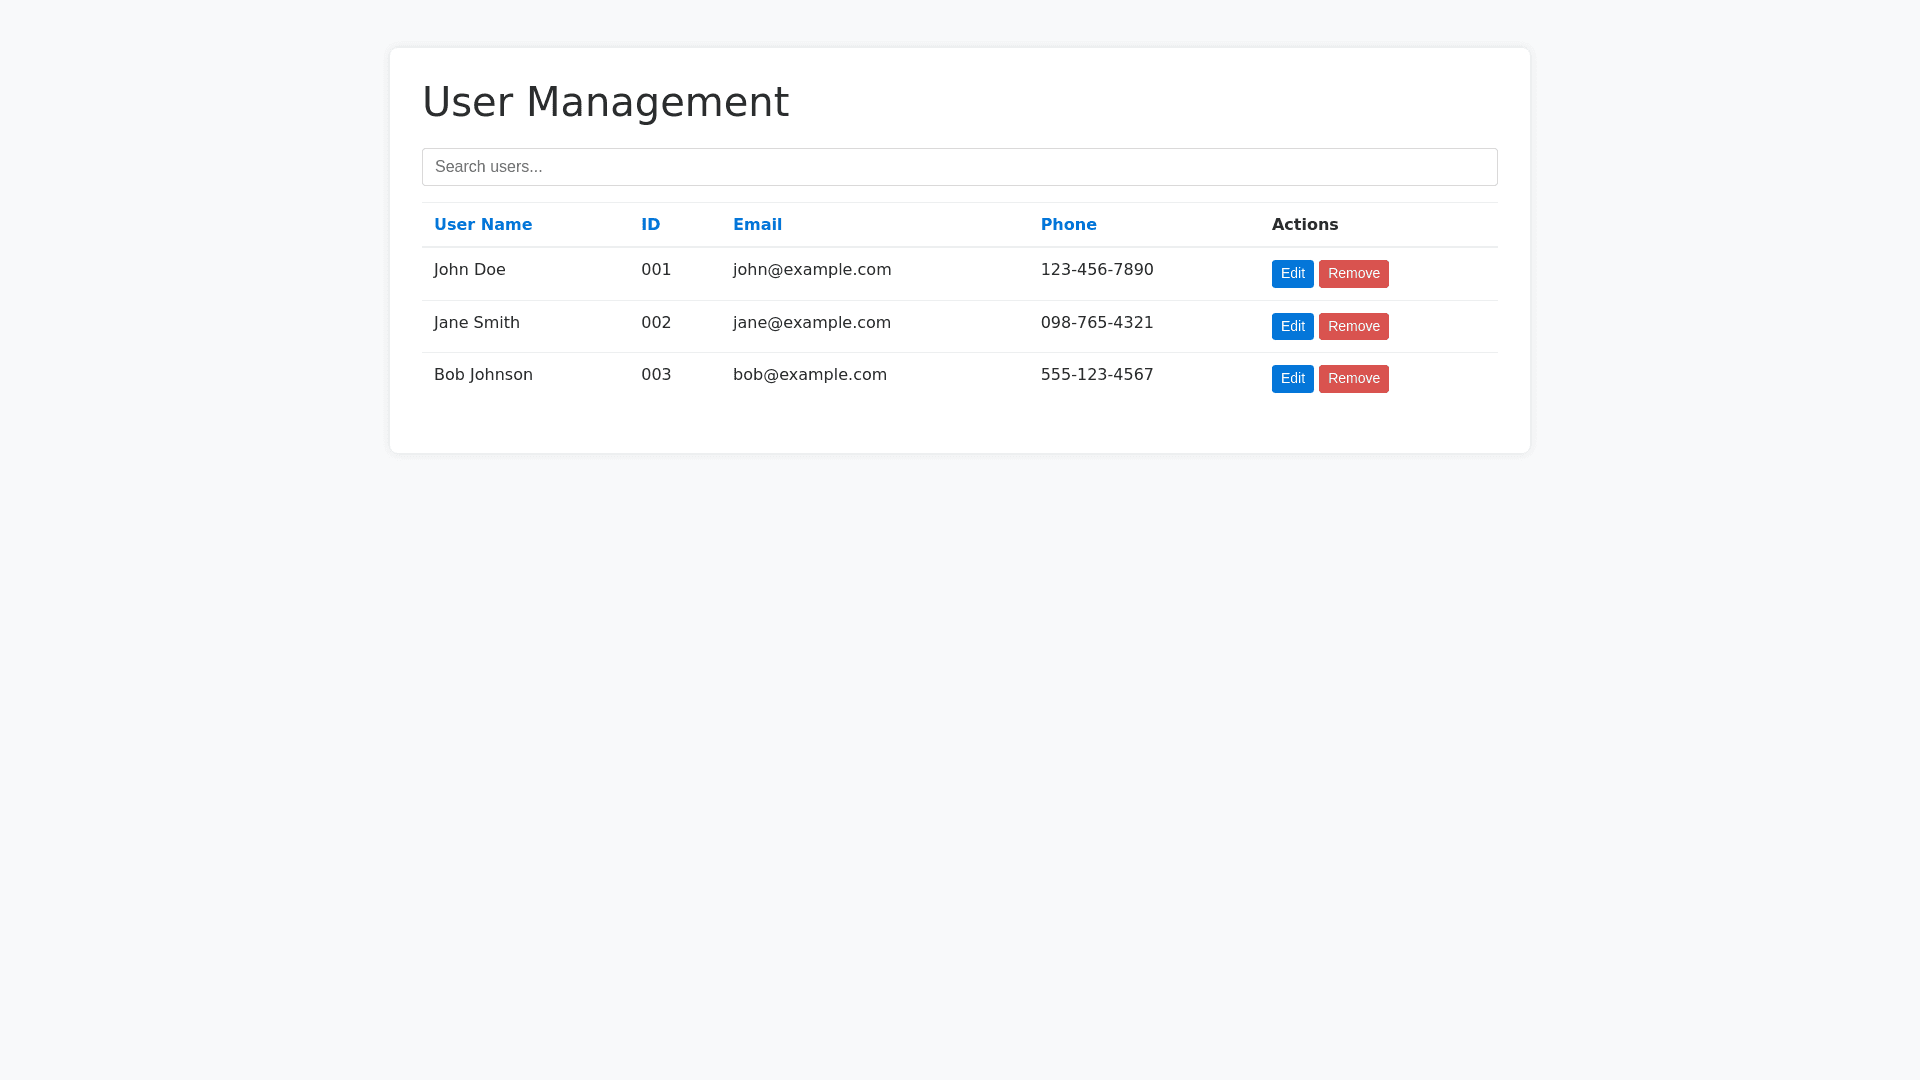Image resolution: width=1920 pixels, height=1080 pixels.
Task: Edit John Doe's user record
Action: point(1292,274)
